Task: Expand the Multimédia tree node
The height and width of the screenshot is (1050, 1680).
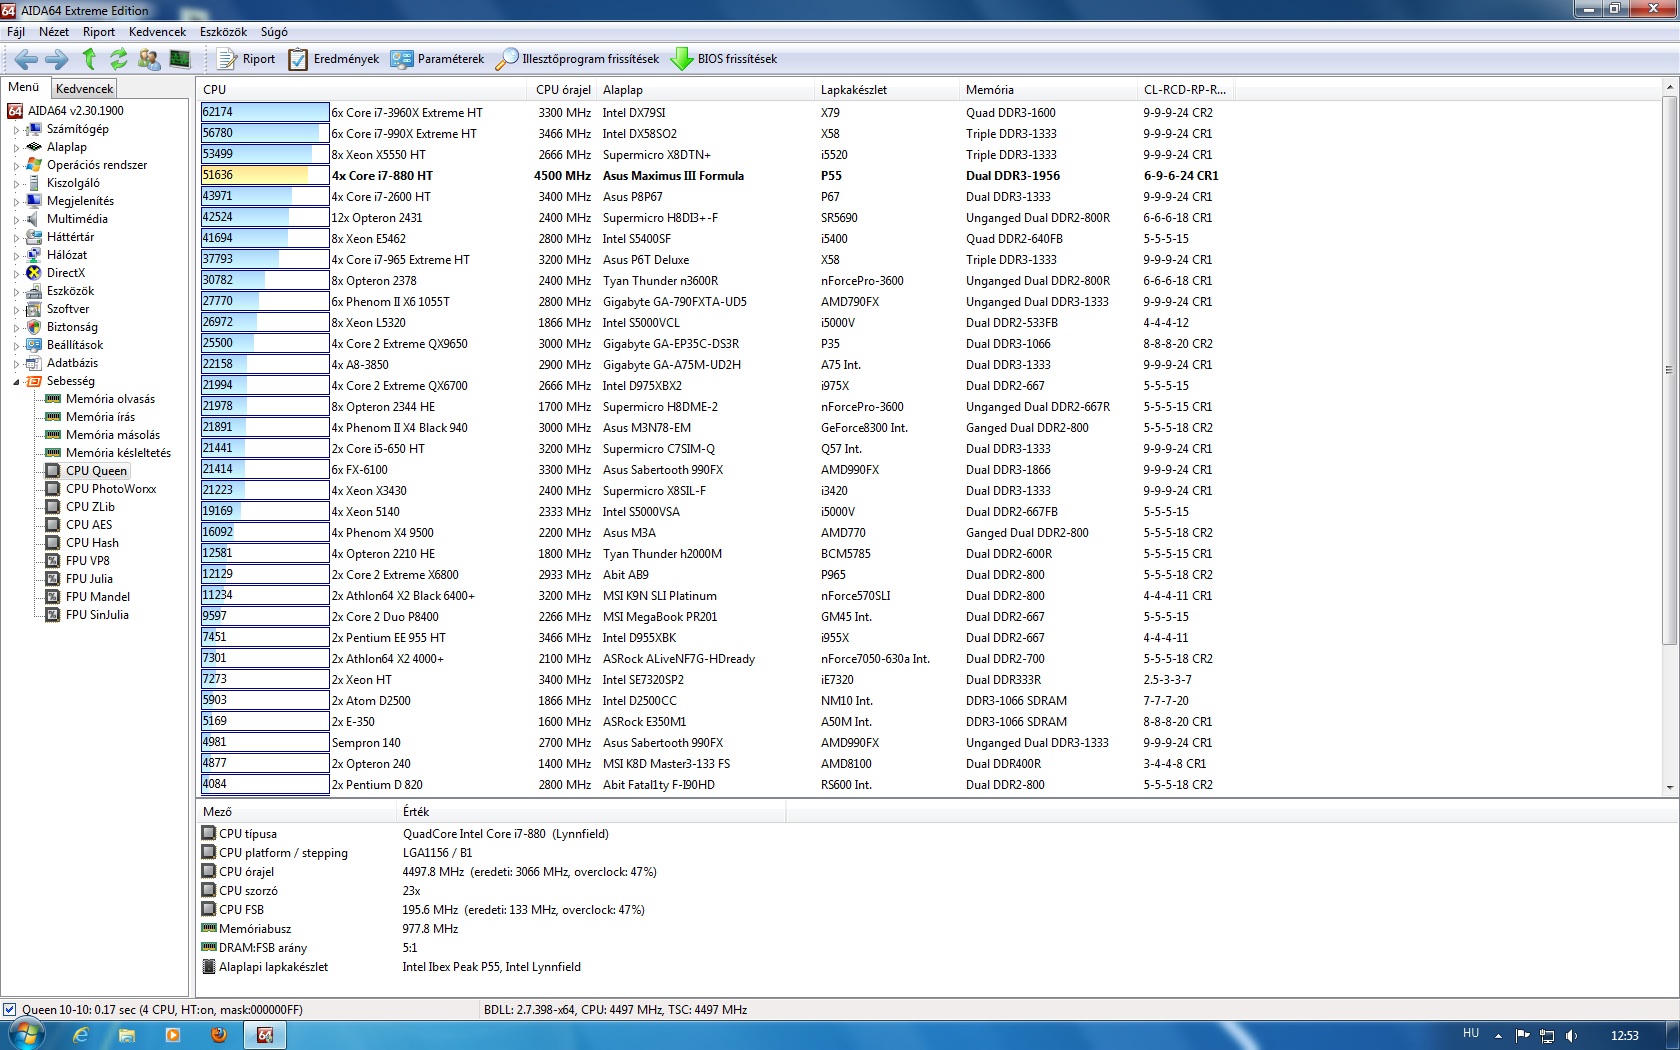Action: tap(16, 219)
